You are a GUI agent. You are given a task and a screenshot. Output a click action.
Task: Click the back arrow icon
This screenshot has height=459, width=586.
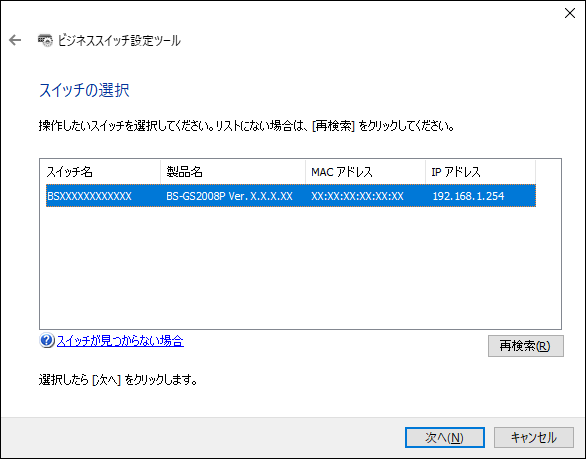point(15,40)
